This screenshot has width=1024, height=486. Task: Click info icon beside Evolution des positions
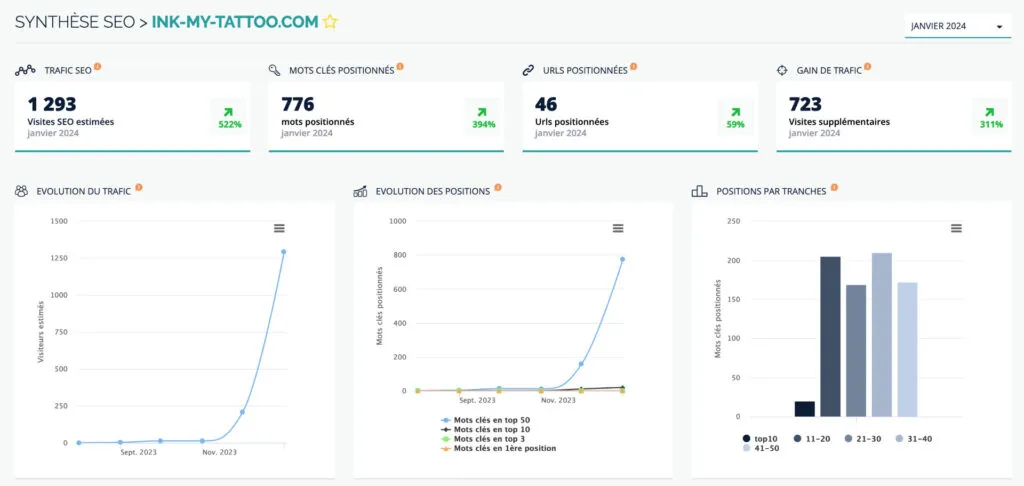pyautogui.click(x=497, y=187)
